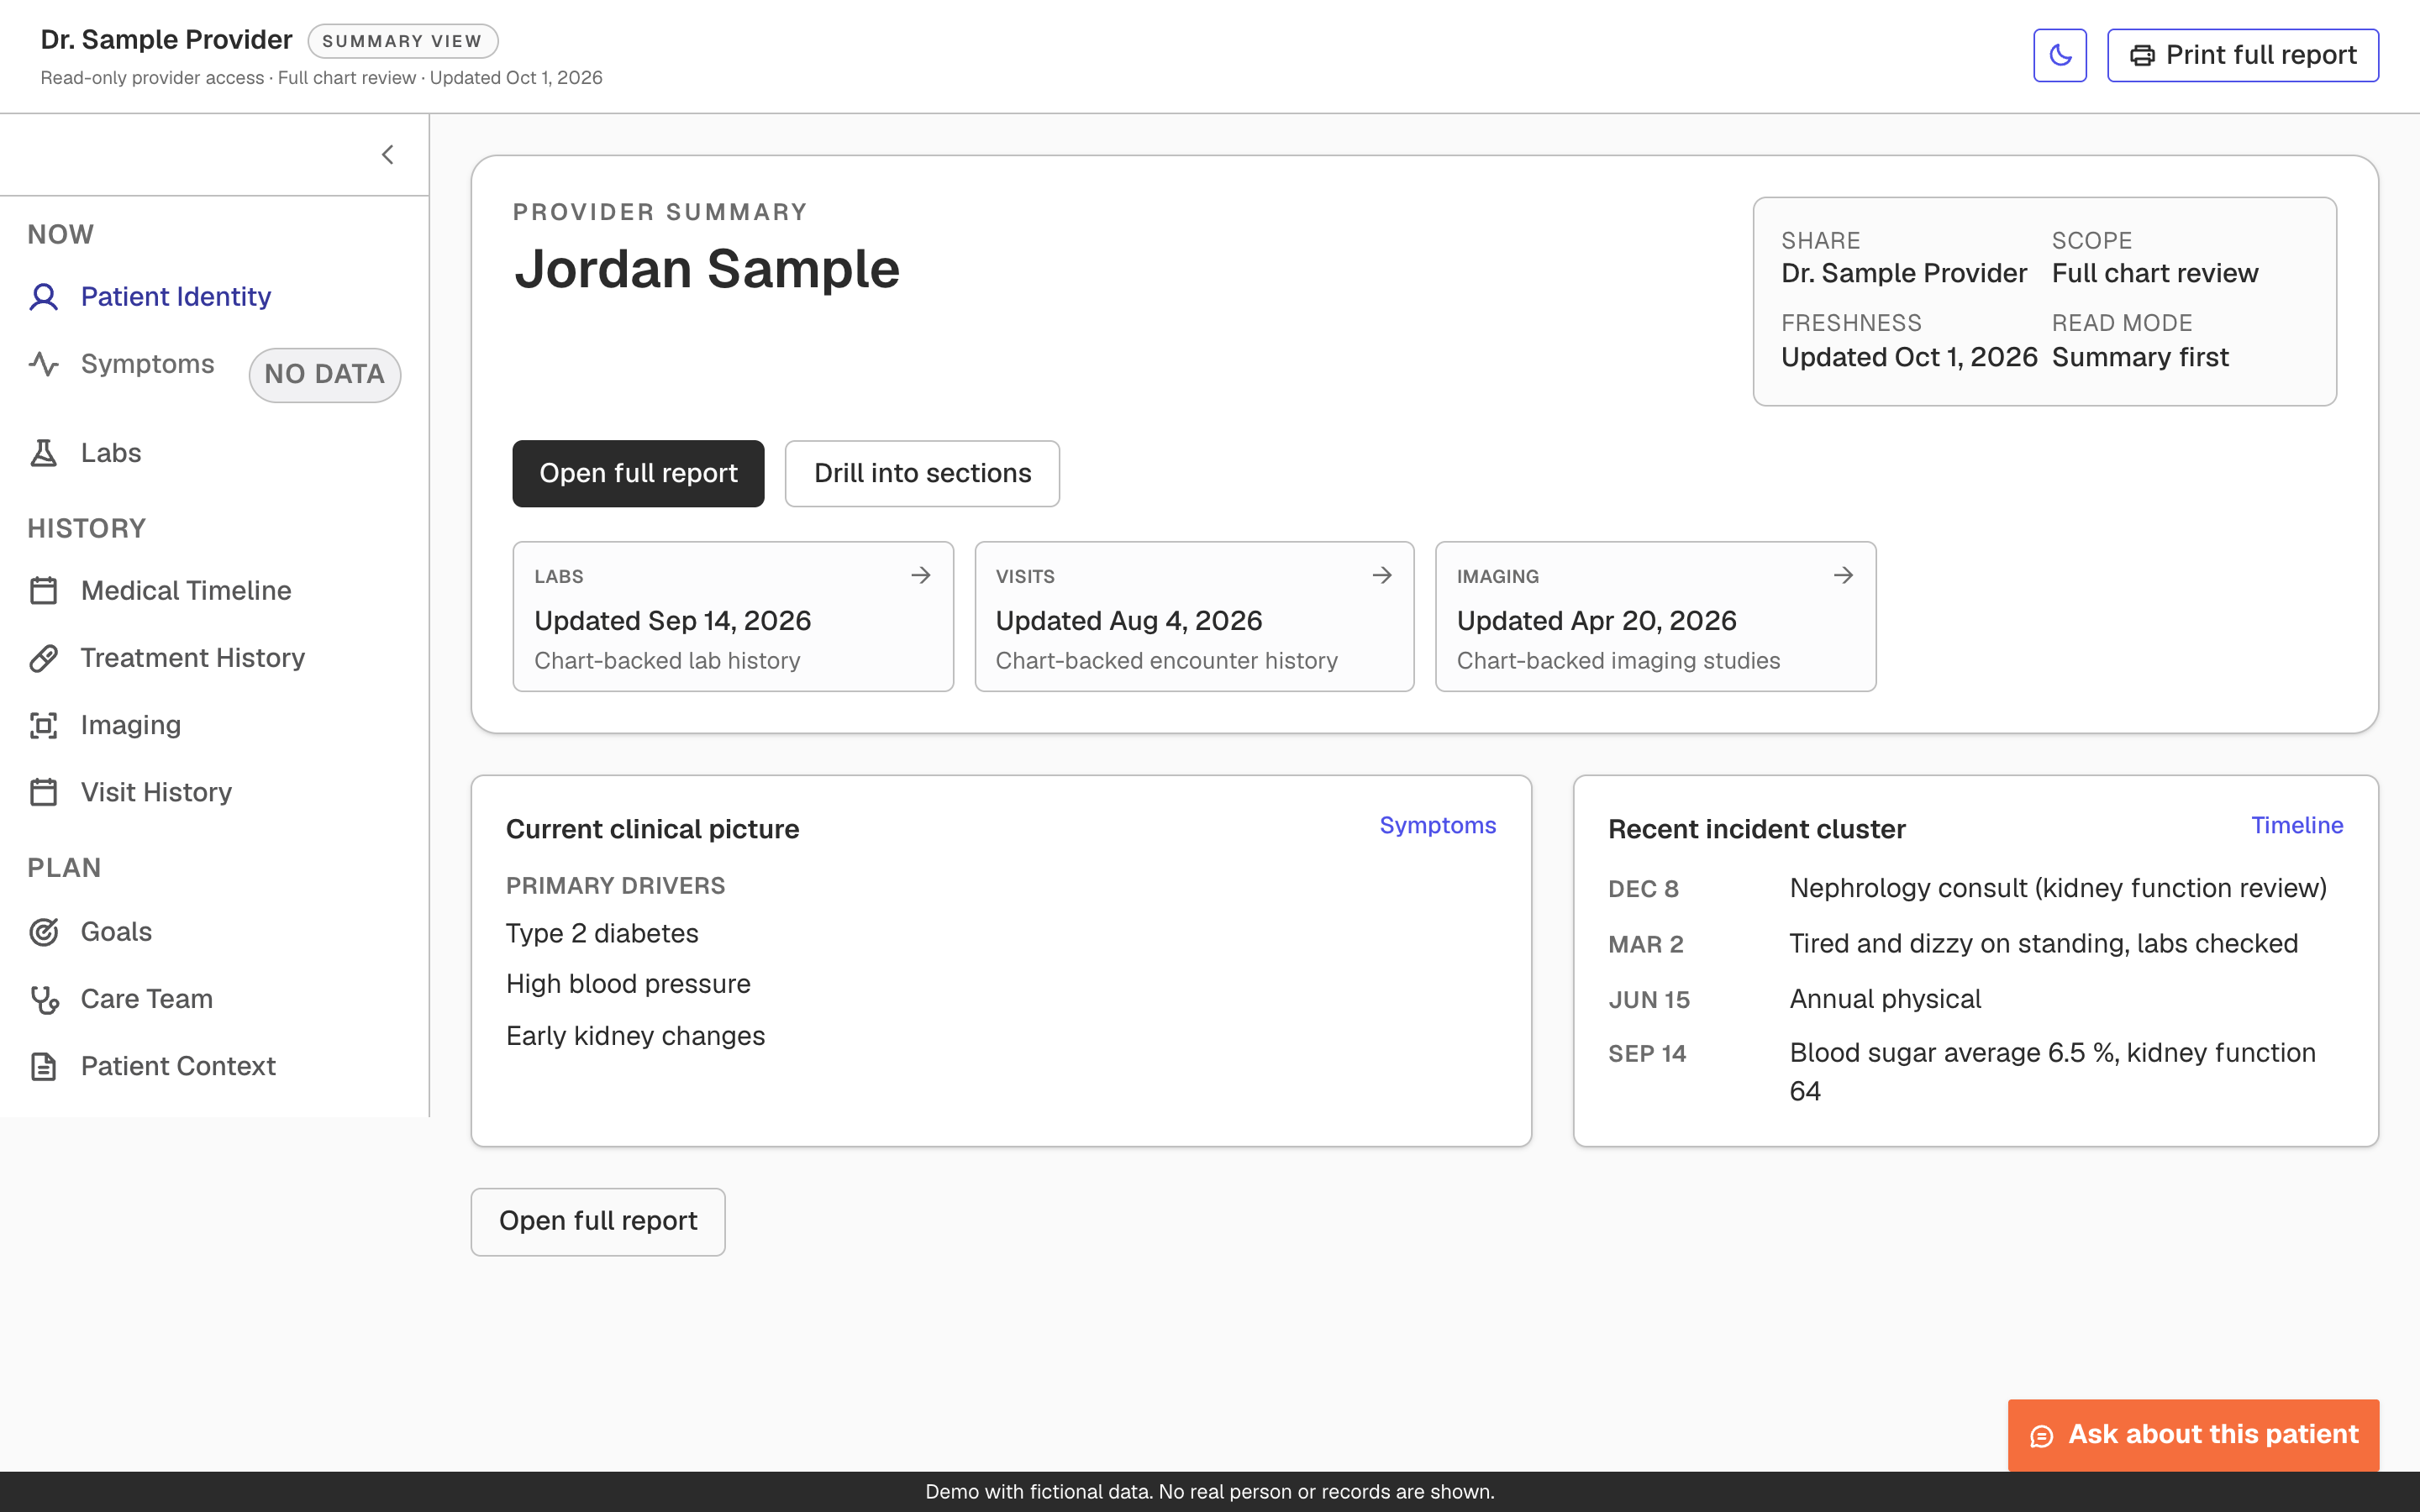Open the Labs card arrow icon

pos(921,575)
